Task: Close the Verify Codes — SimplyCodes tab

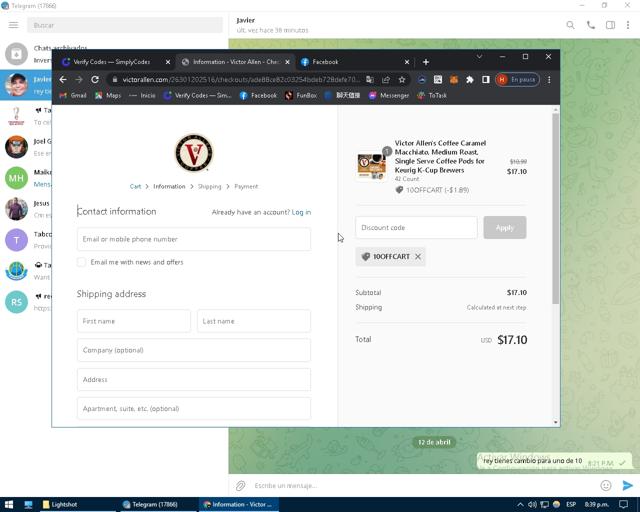Action: pyautogui.click(x=168, y=62)
